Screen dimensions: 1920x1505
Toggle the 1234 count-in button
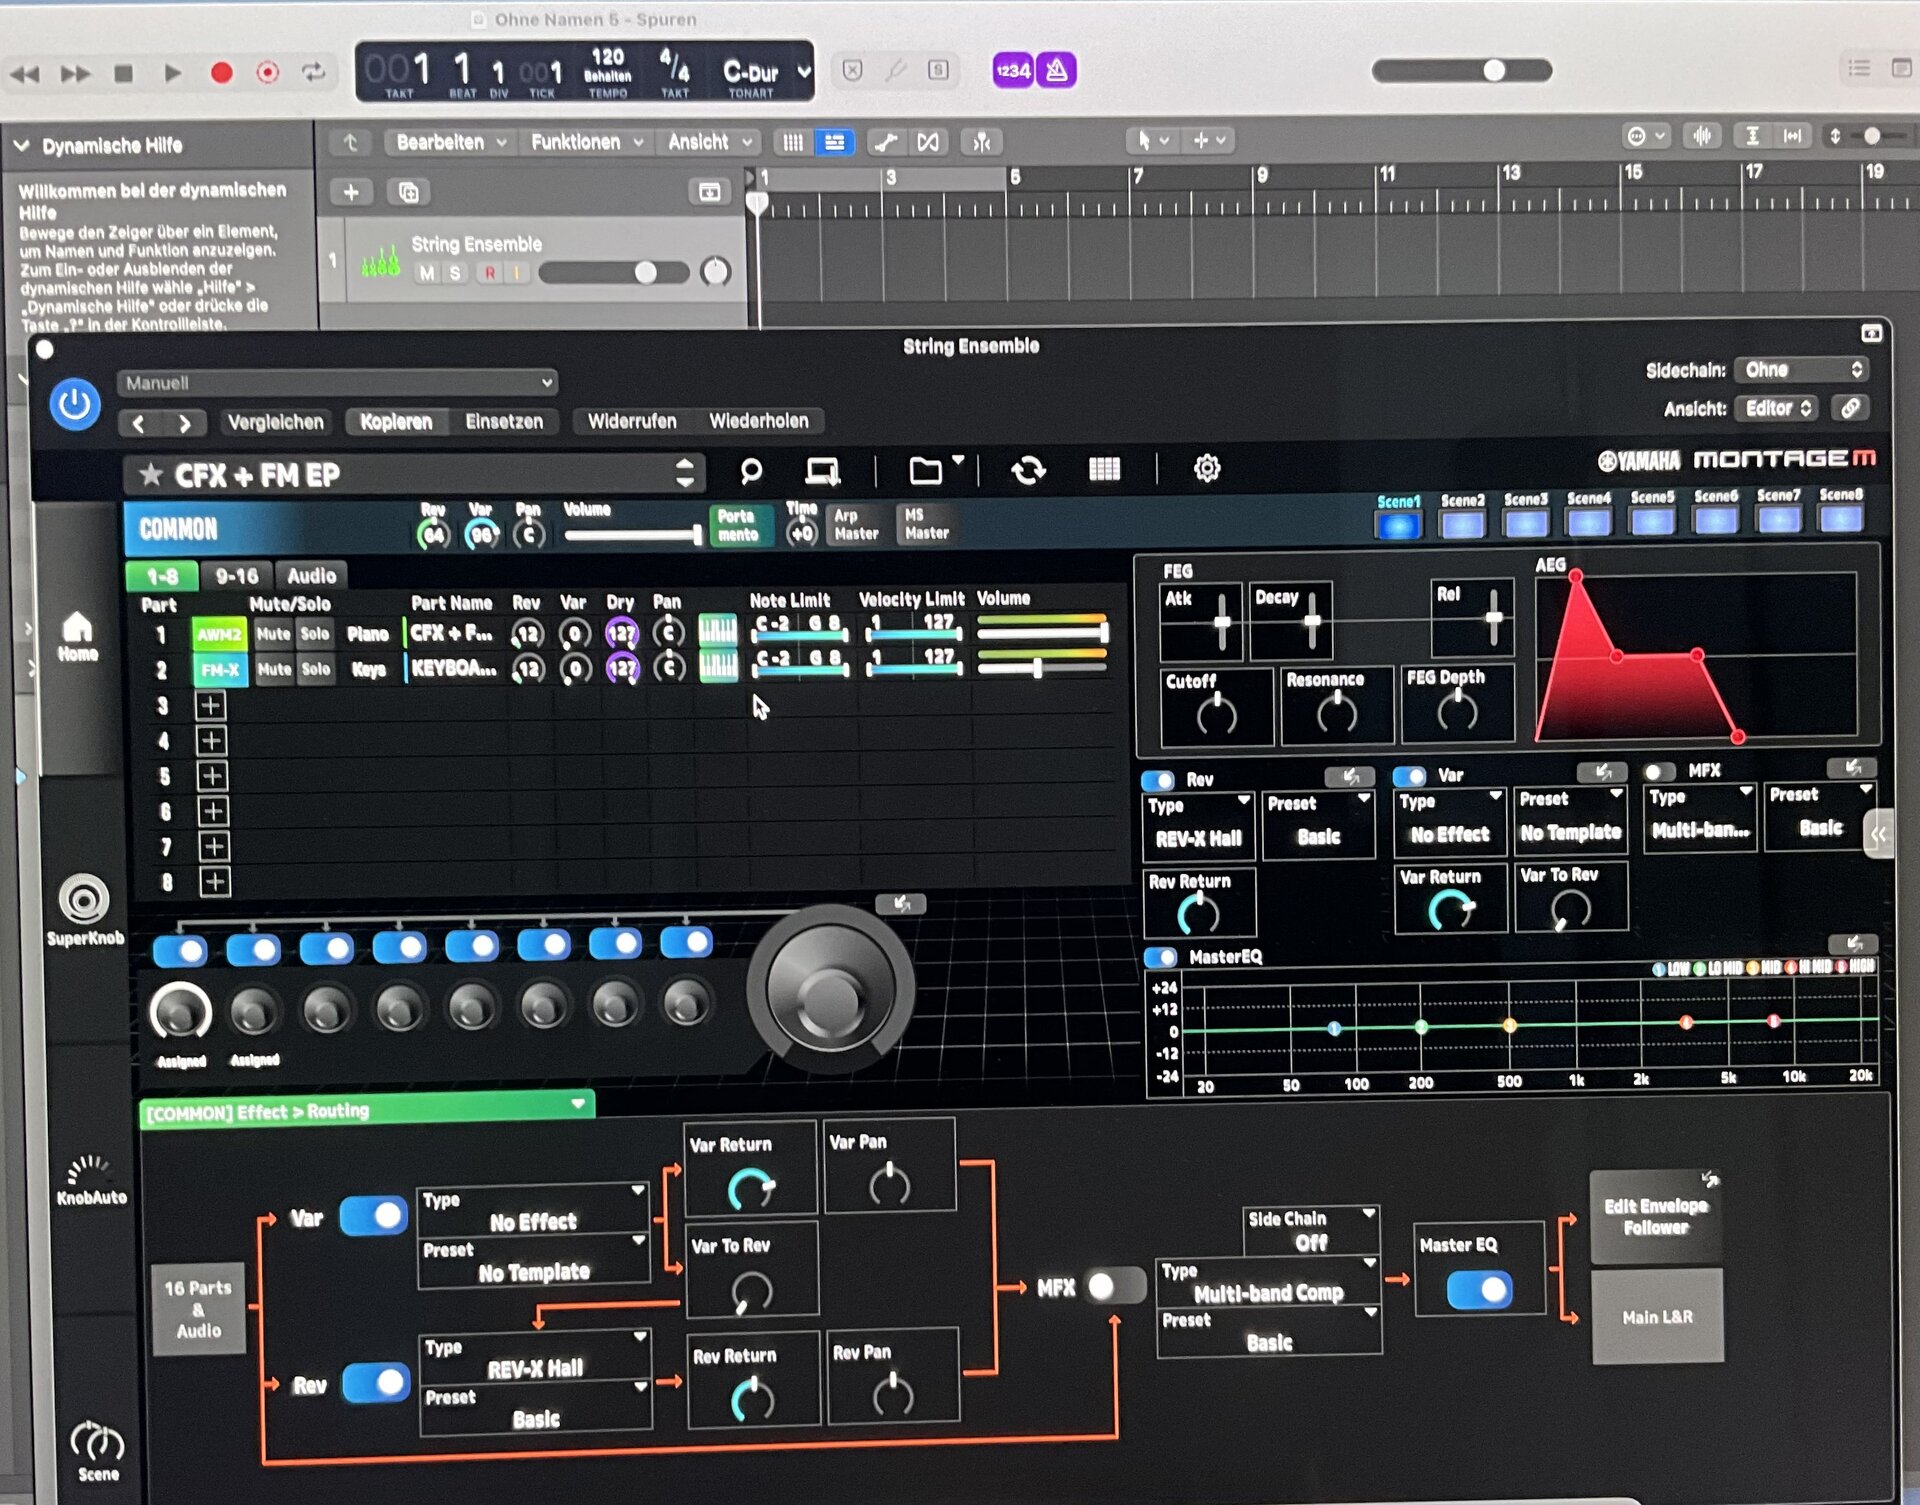(1013, 70)
